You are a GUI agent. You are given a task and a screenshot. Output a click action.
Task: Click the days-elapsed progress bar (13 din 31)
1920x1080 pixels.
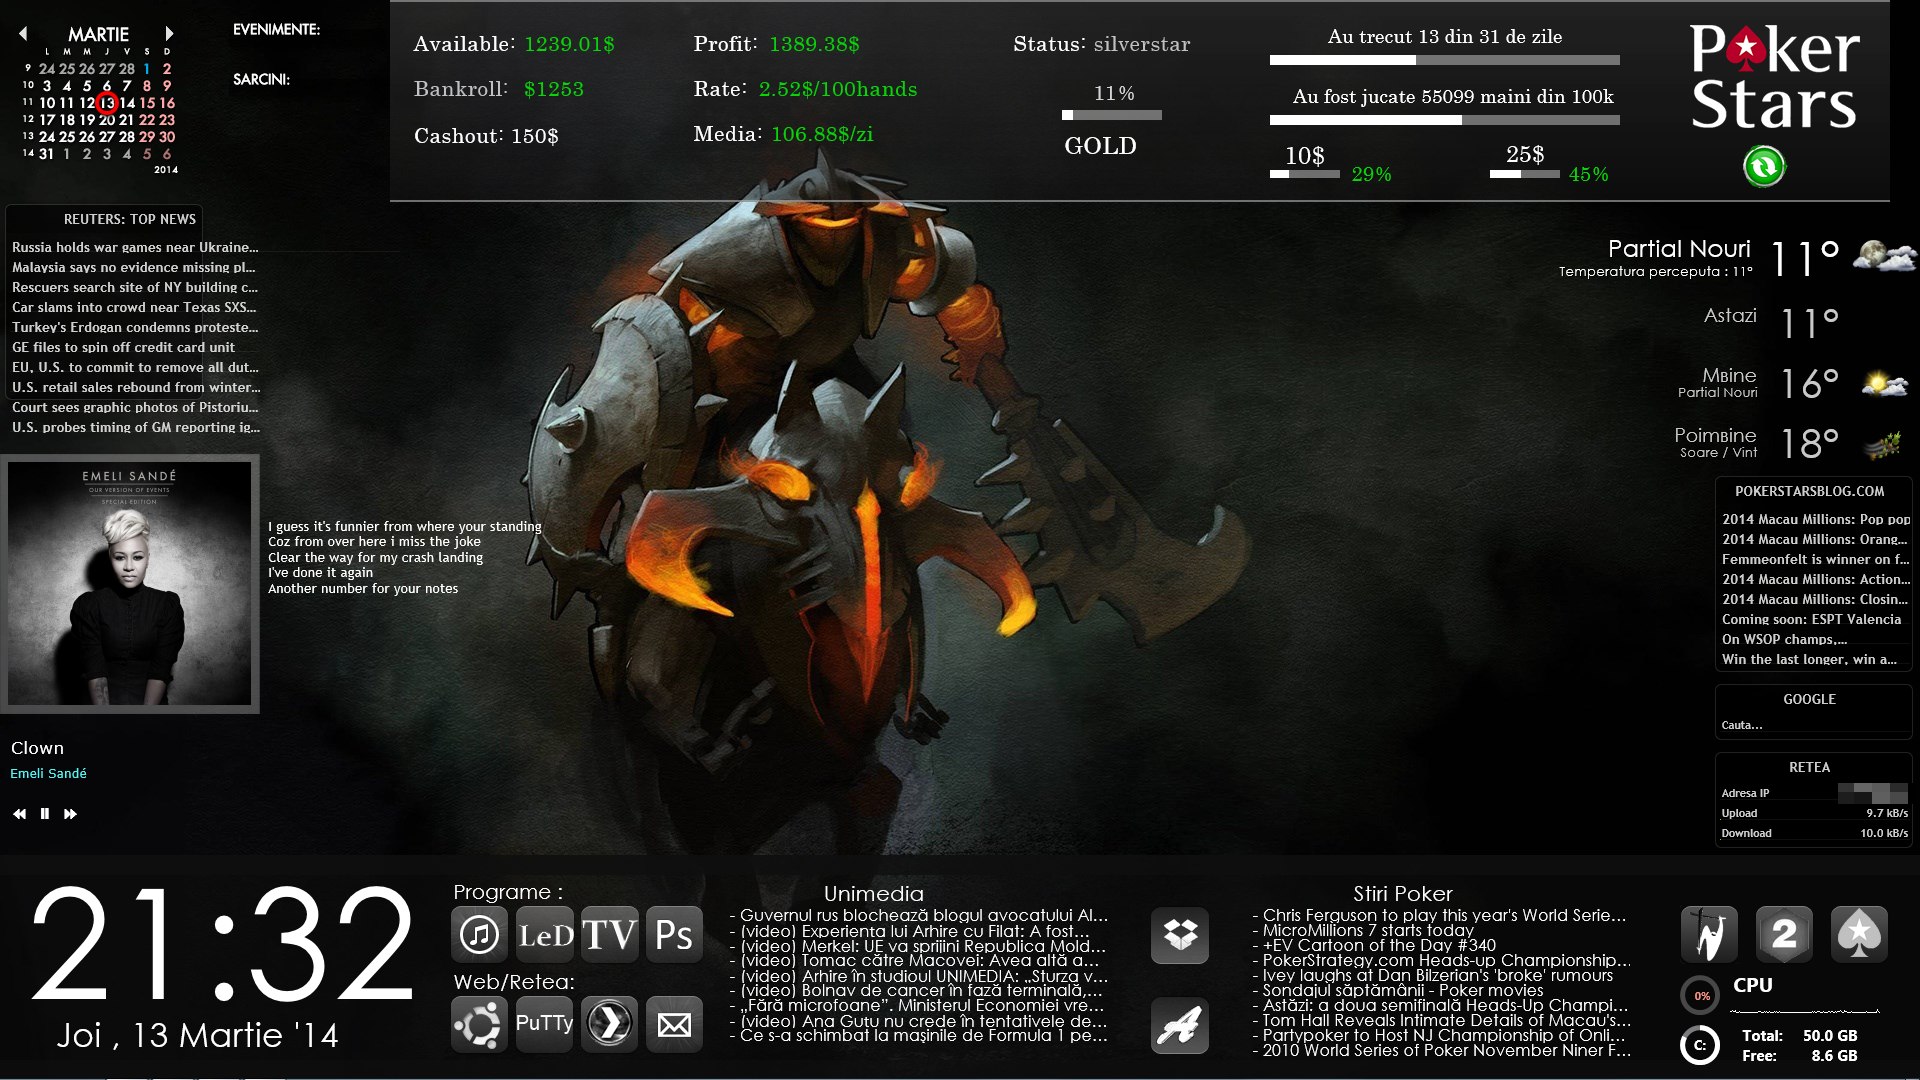[x=1445, y=60]
